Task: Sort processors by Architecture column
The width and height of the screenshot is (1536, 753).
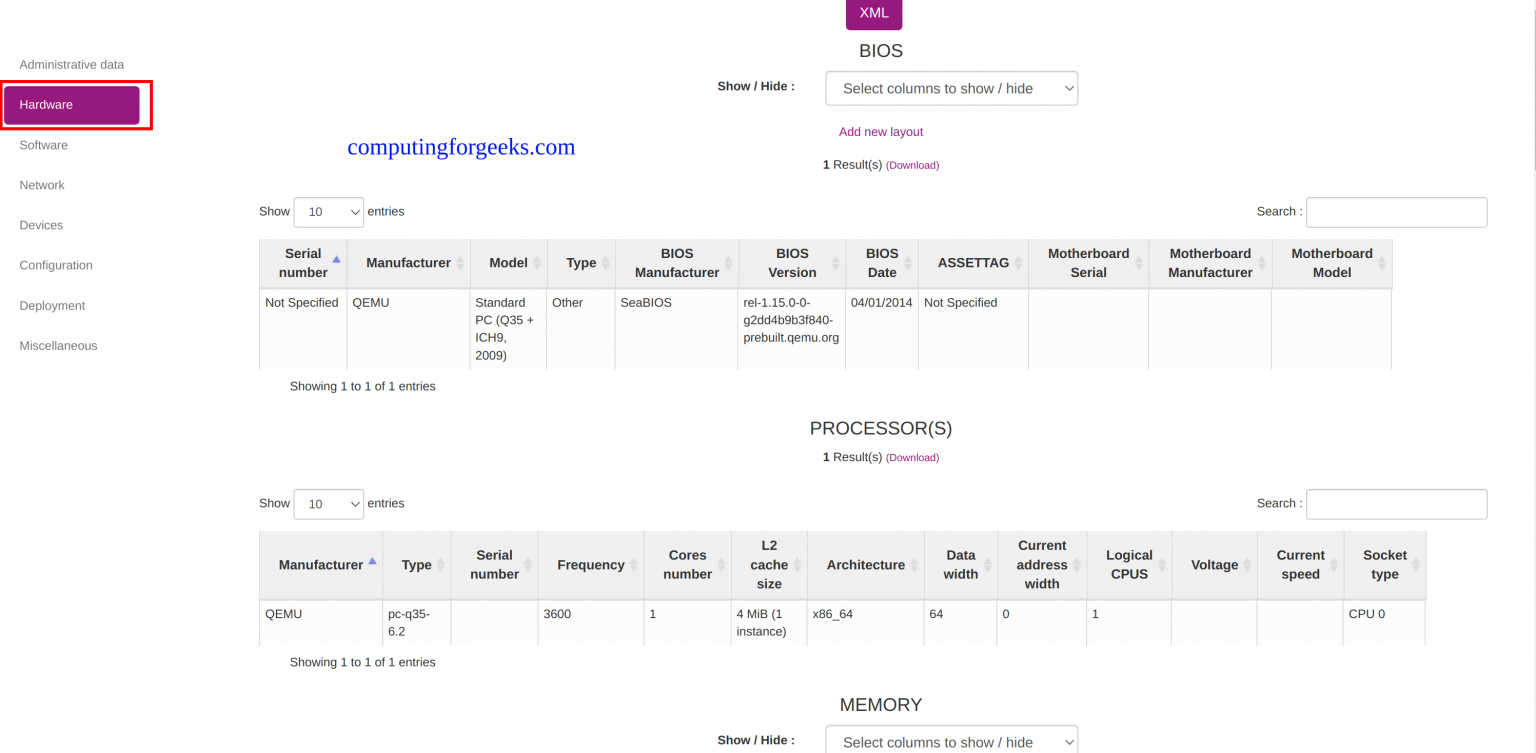Action: pyautogui.click(x=865, y=565)
